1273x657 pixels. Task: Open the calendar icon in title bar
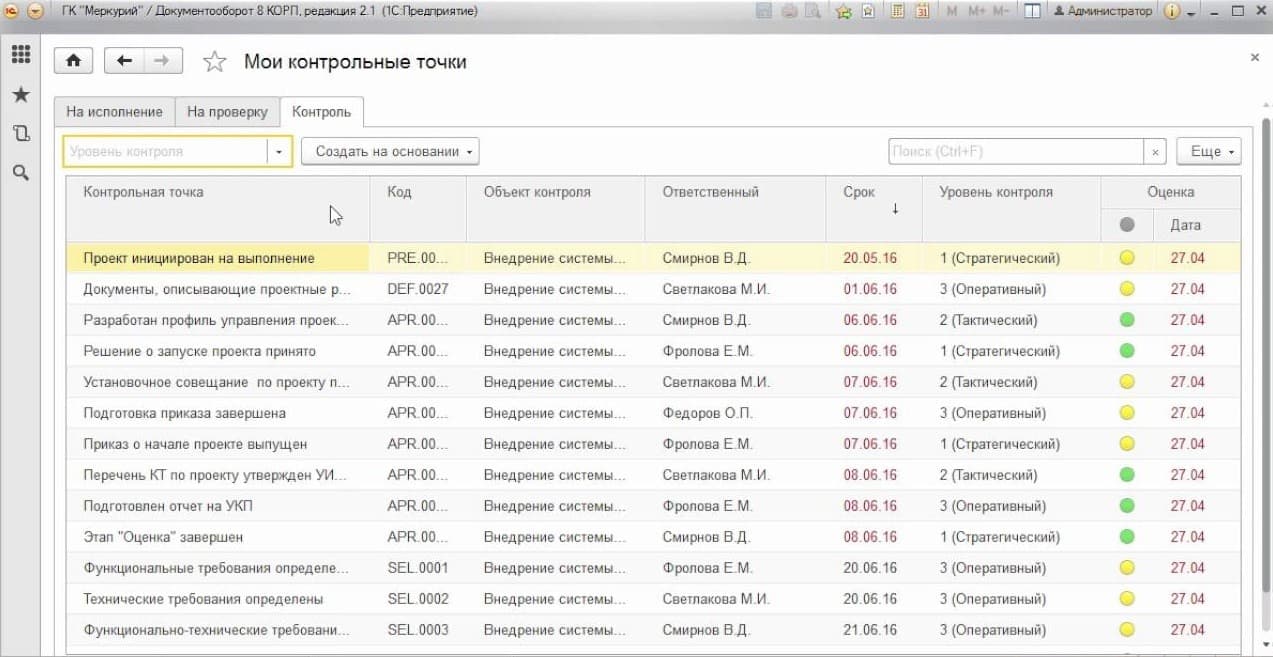[x=922, y=11]
